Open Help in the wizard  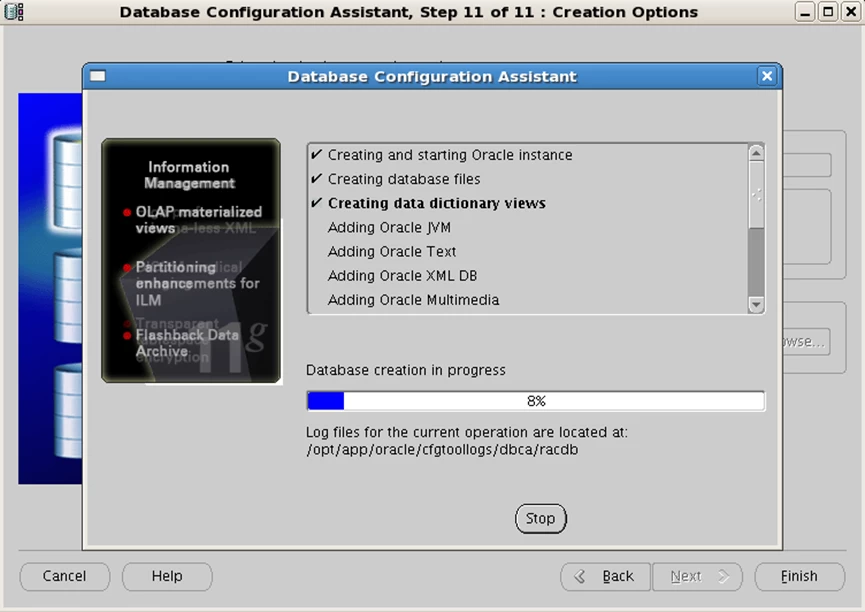pyautogui.click(x=167, y=576)
